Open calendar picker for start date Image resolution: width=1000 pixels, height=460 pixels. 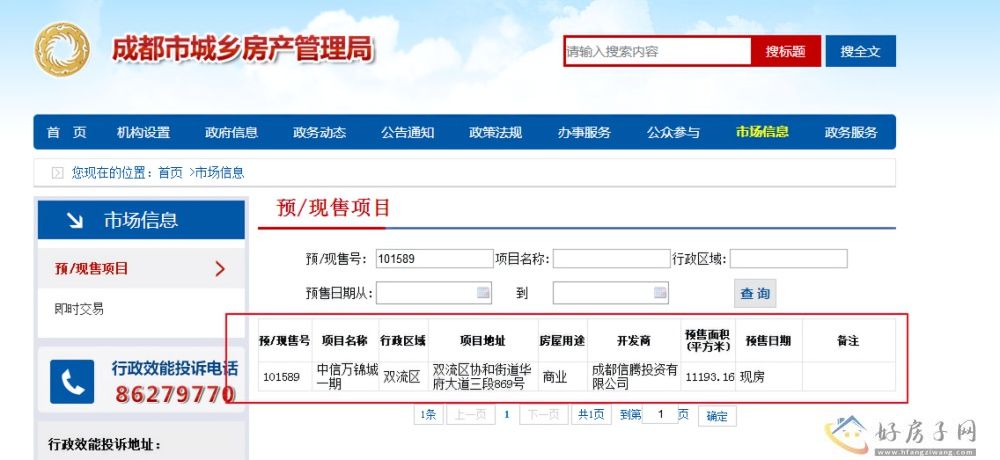coord(484,293)
